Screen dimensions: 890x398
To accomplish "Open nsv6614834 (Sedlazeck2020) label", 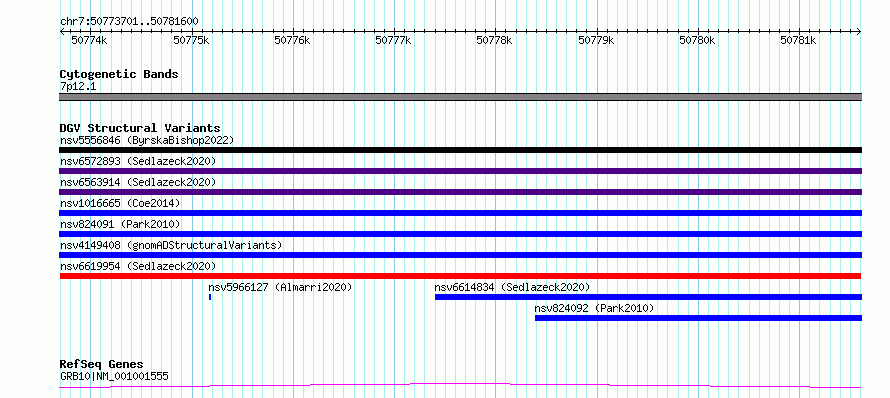I will click(513, 287).
